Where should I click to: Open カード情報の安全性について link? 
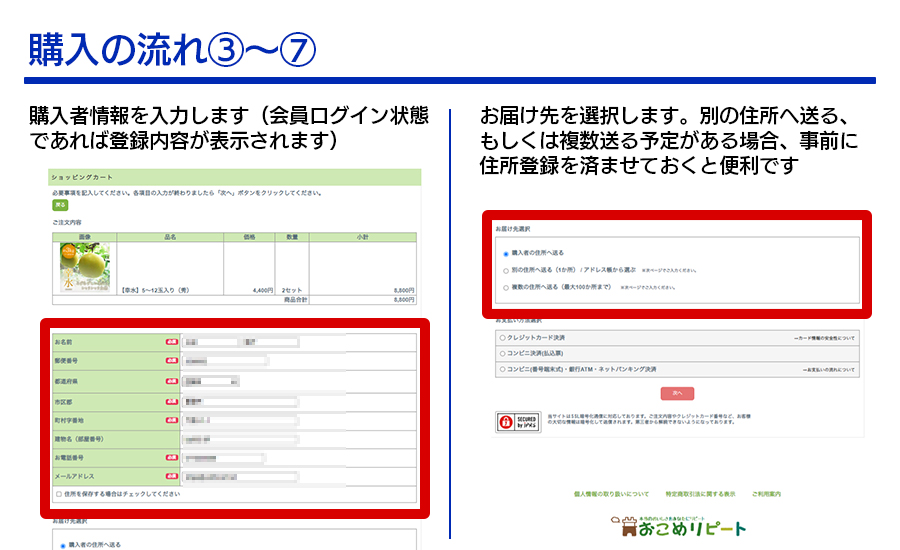[x=824, y=338]
